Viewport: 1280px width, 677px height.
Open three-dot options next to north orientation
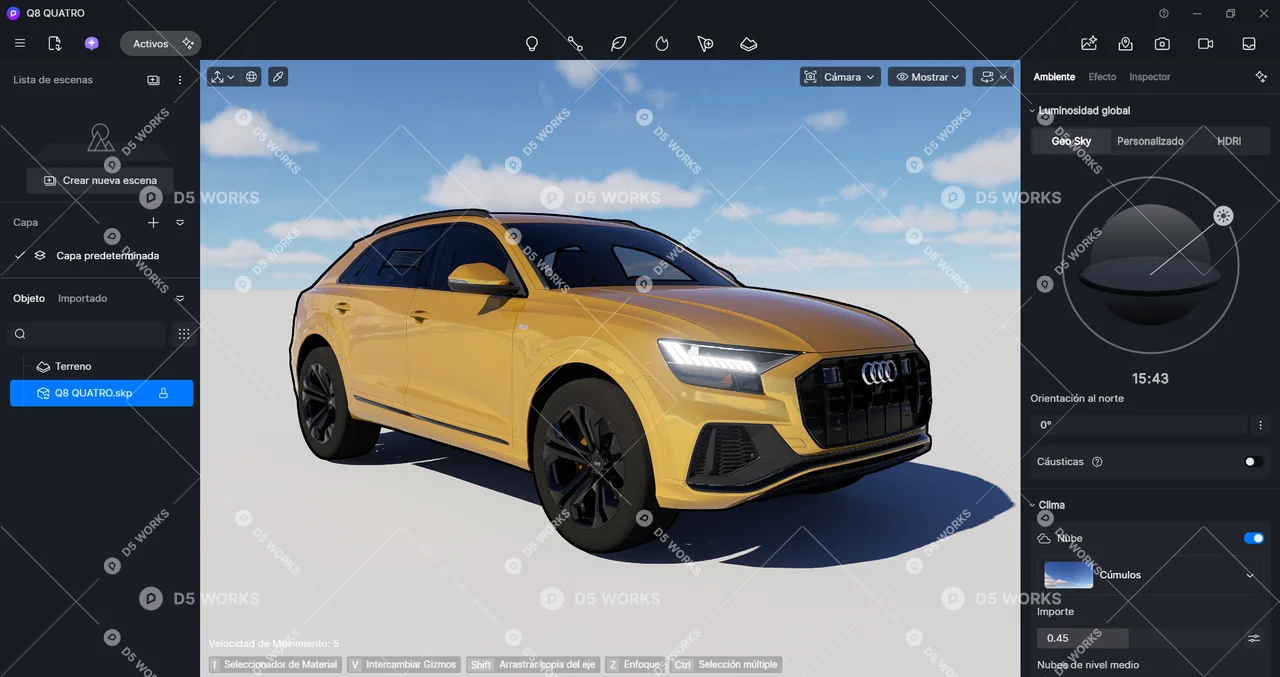point(1261,425)
